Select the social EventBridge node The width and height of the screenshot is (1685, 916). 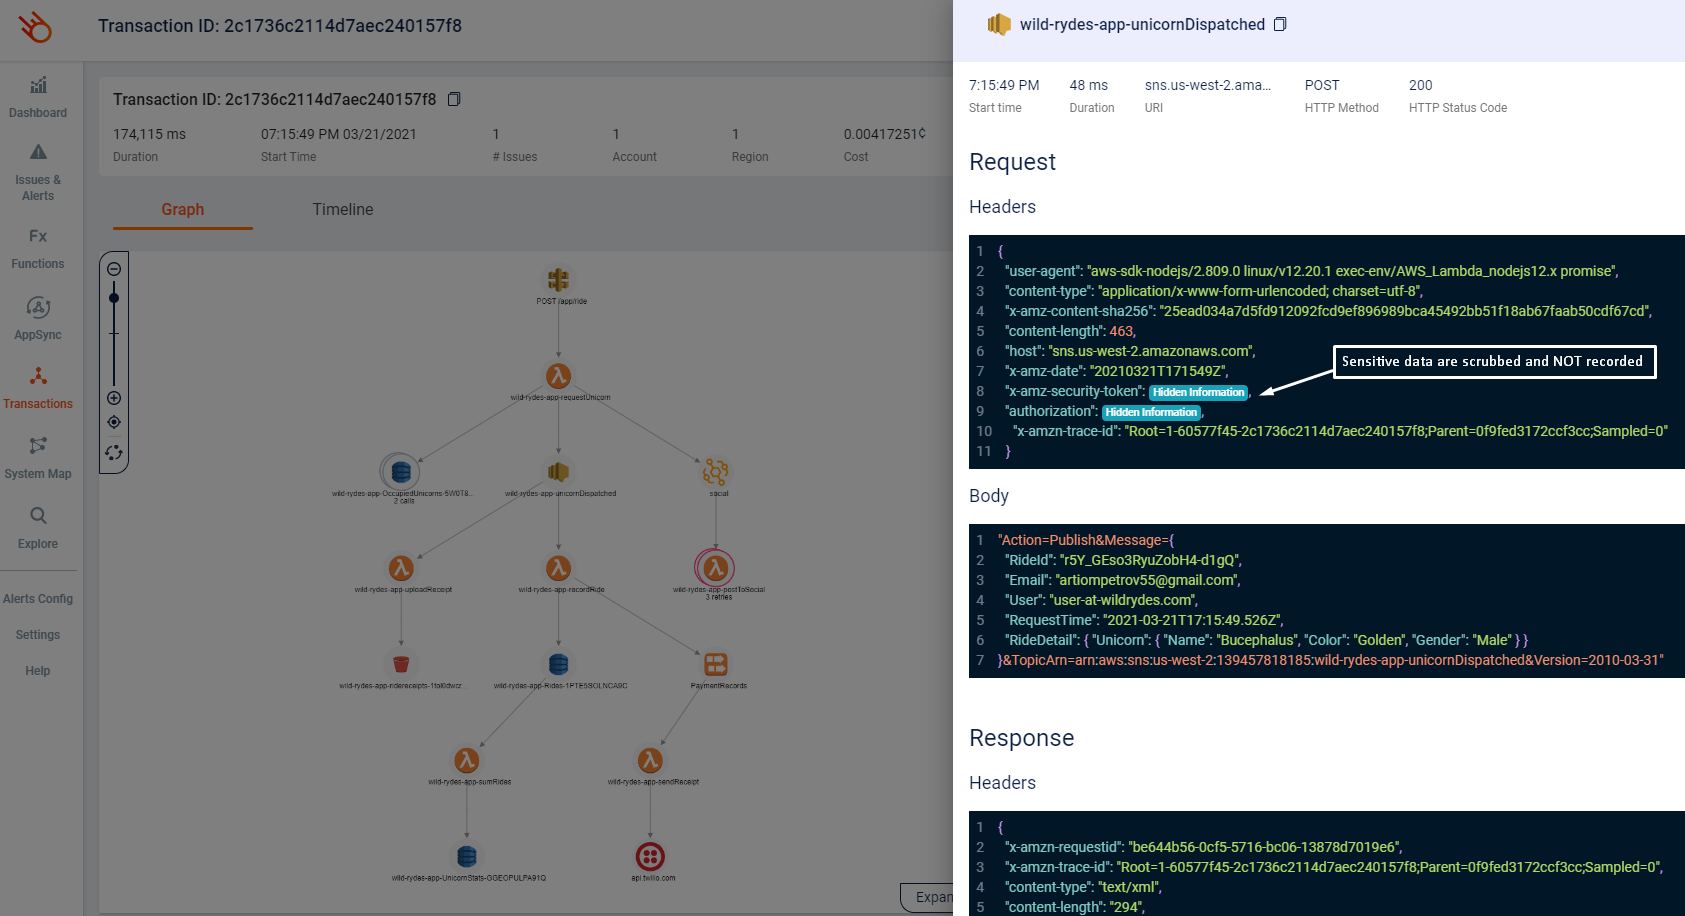pyautogui.click(x=715, y=471)
